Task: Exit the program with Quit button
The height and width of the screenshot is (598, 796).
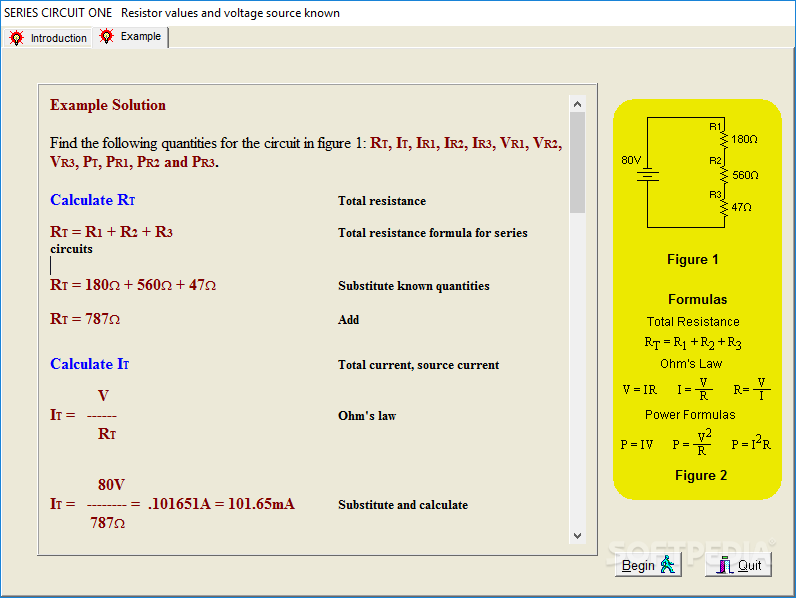Action: click(x=738, y=565)
